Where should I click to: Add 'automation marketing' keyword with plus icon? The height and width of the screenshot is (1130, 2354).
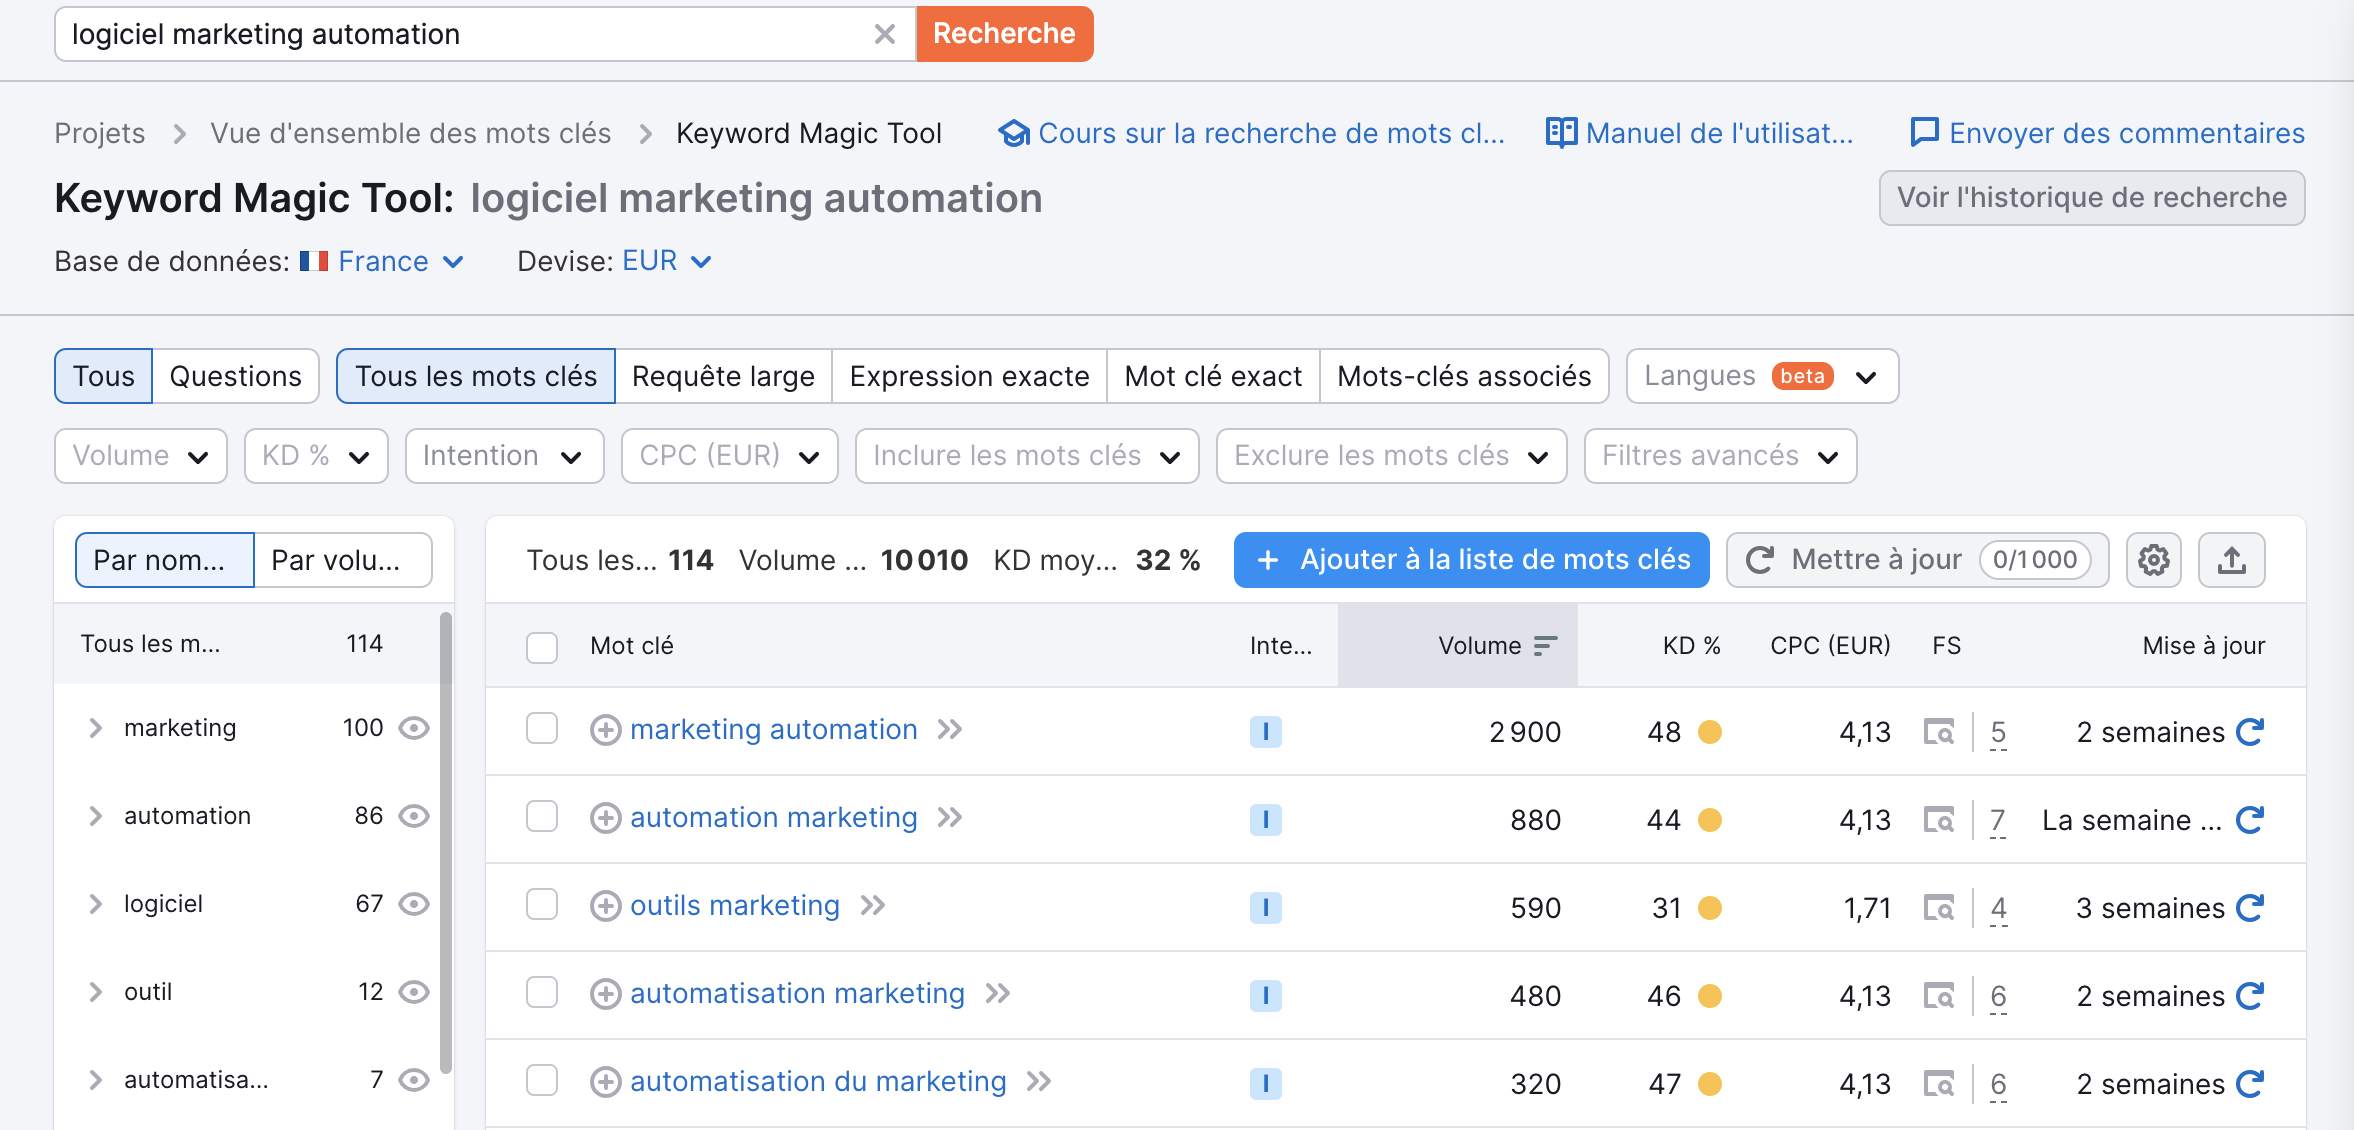tap(605, 819)
